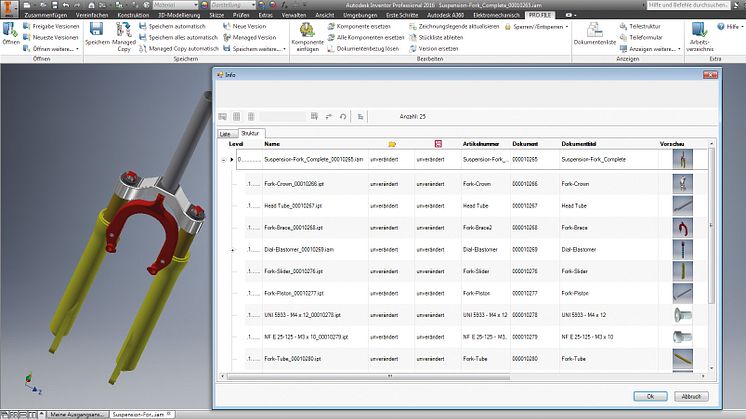Choose Speichern alles automatisch
Viewport: 746px width, 419px height.
178,37
